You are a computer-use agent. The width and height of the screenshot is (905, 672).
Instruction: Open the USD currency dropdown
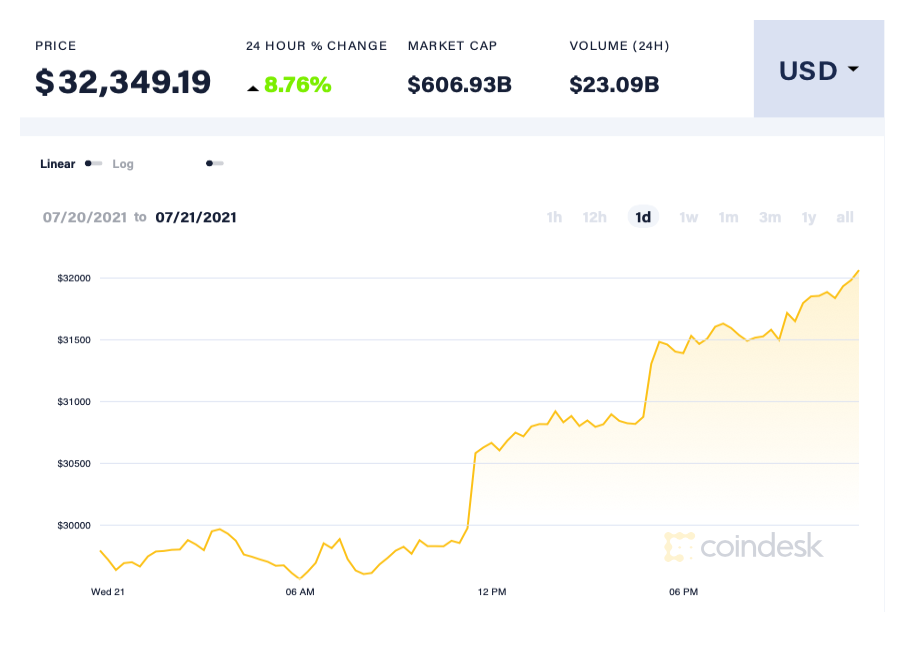817,70
